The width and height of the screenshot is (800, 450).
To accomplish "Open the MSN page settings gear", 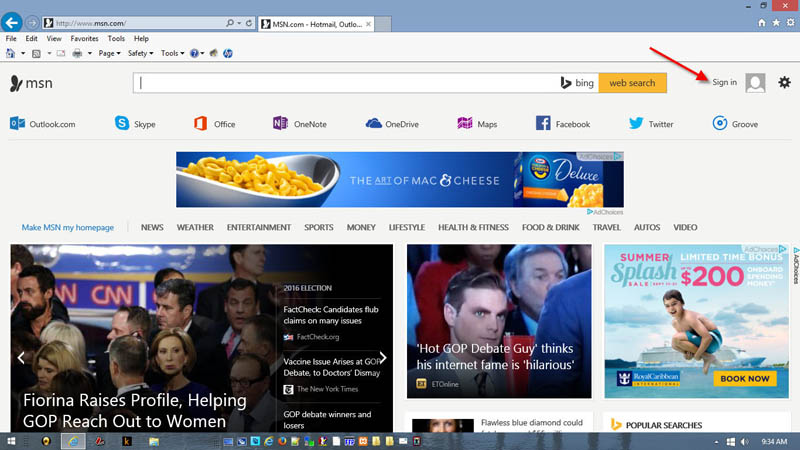I will [784, 82].
